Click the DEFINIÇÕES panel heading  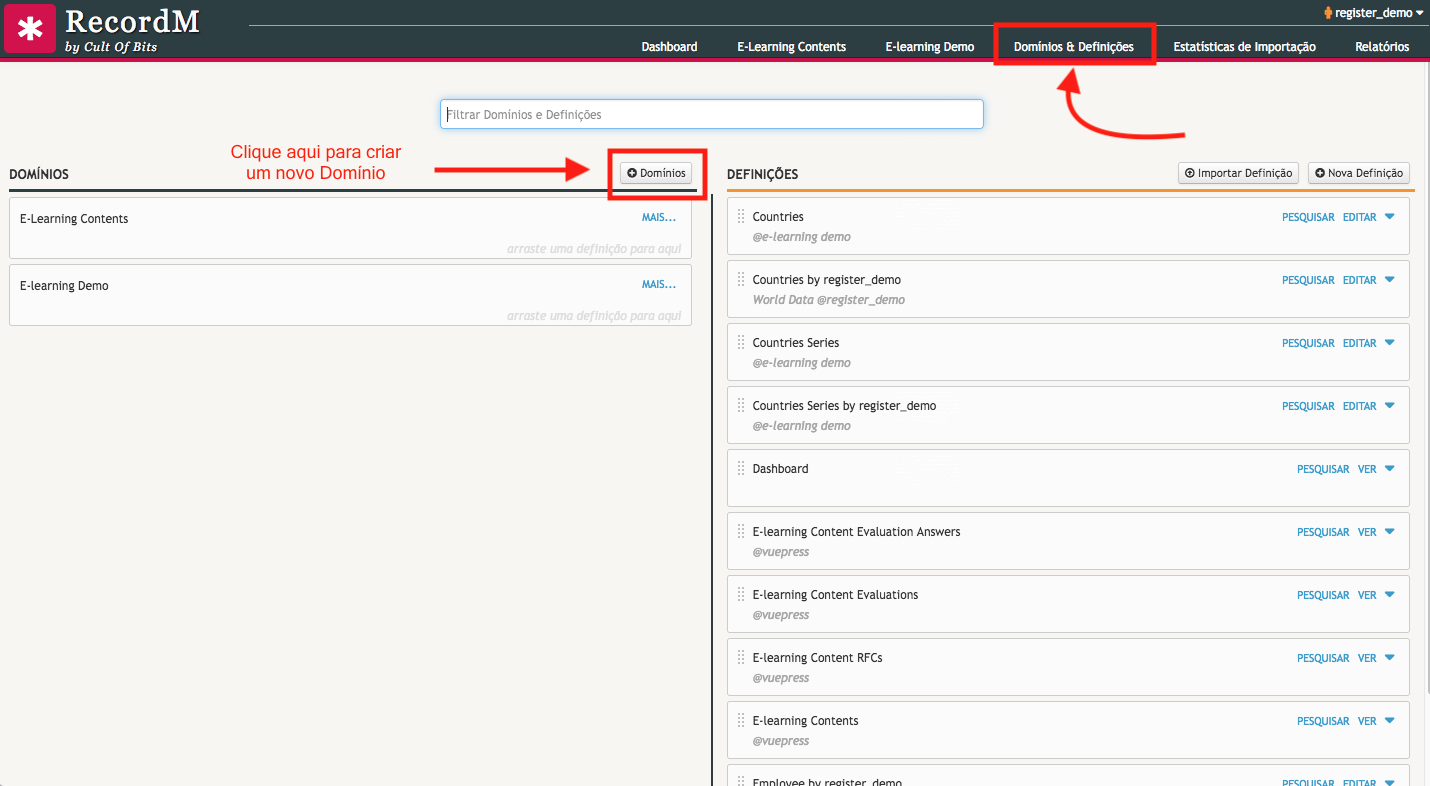[x=763, y=174]
